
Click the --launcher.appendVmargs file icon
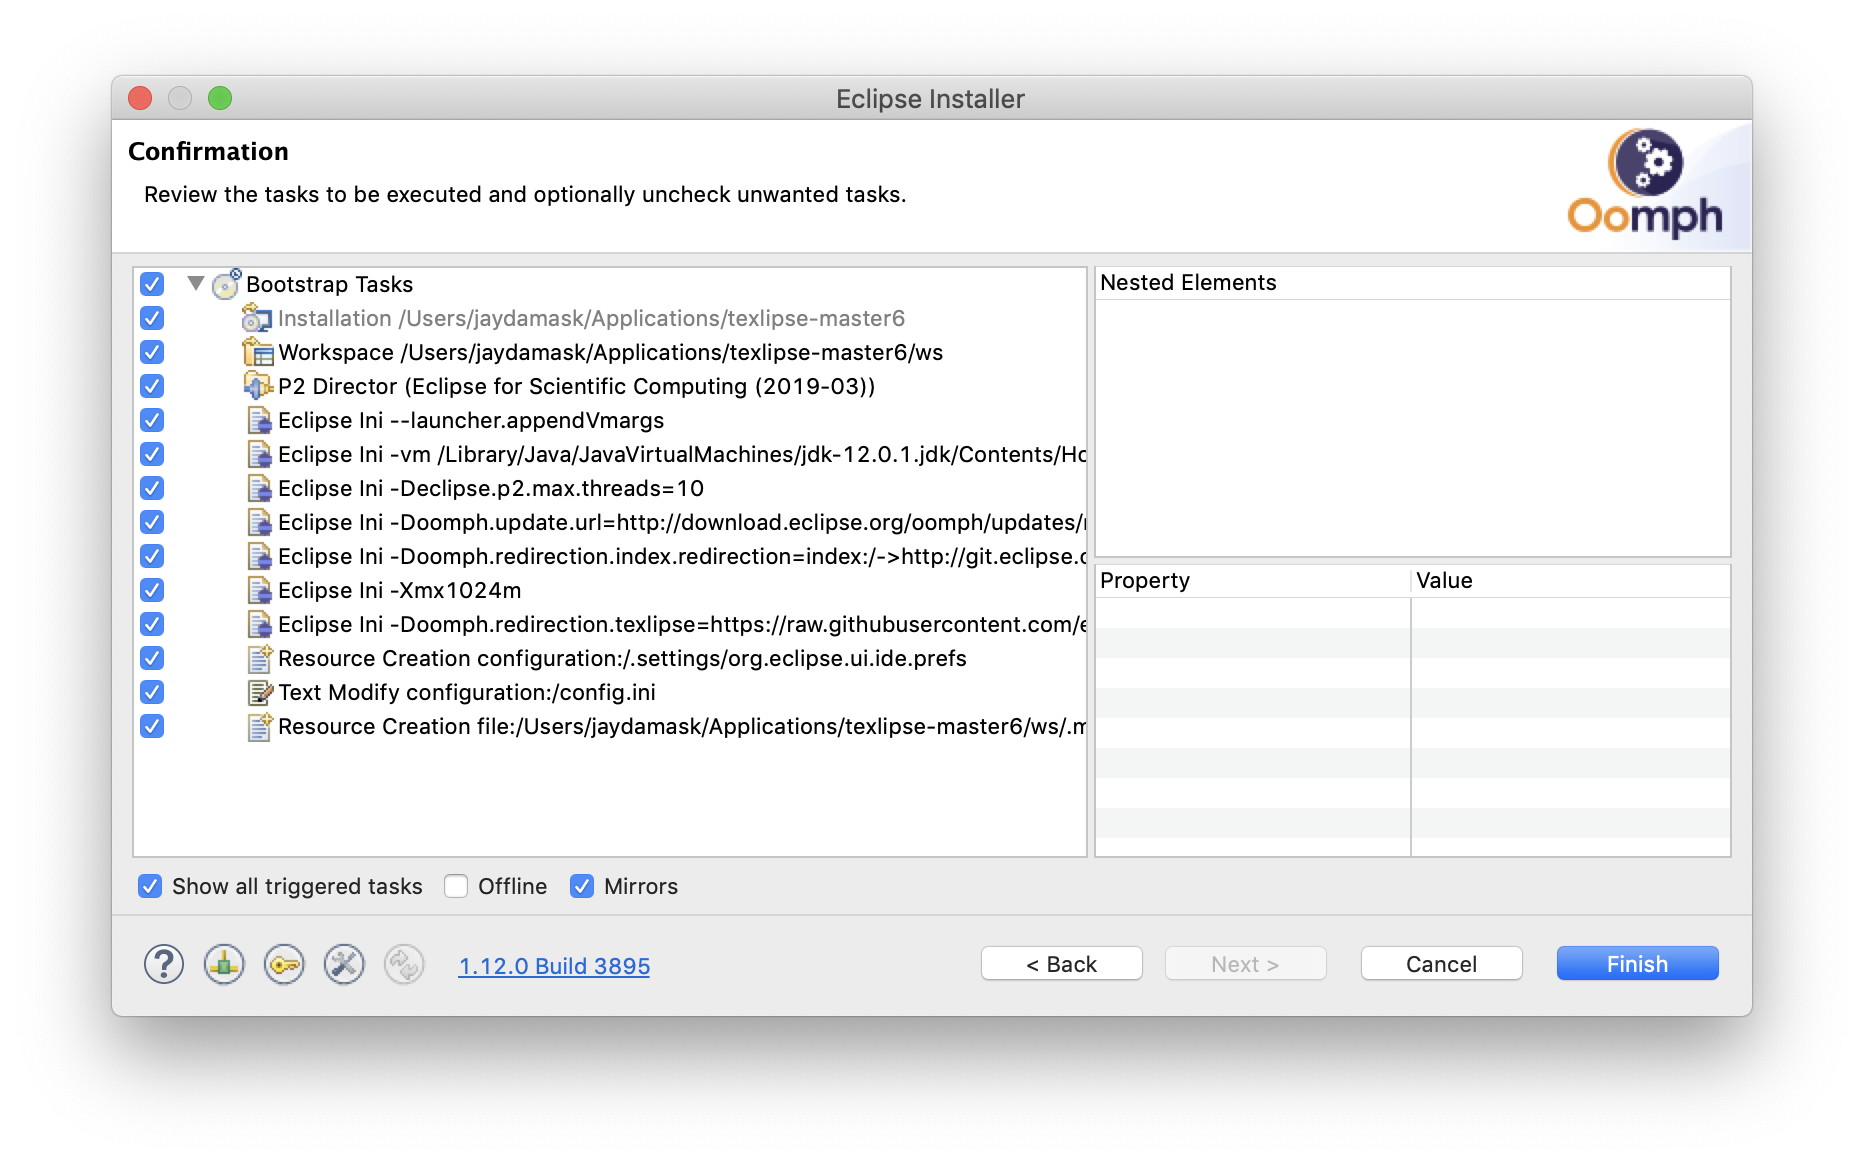pyautogui.click(x=259, y=420)
